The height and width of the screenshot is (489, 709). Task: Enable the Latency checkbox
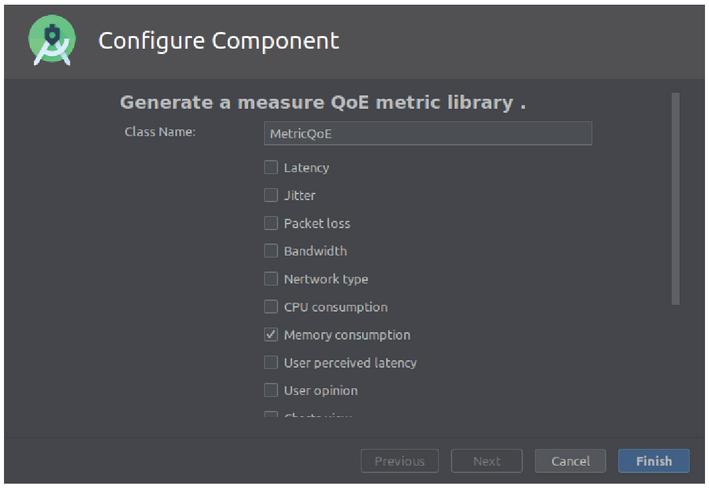[271, 168]
